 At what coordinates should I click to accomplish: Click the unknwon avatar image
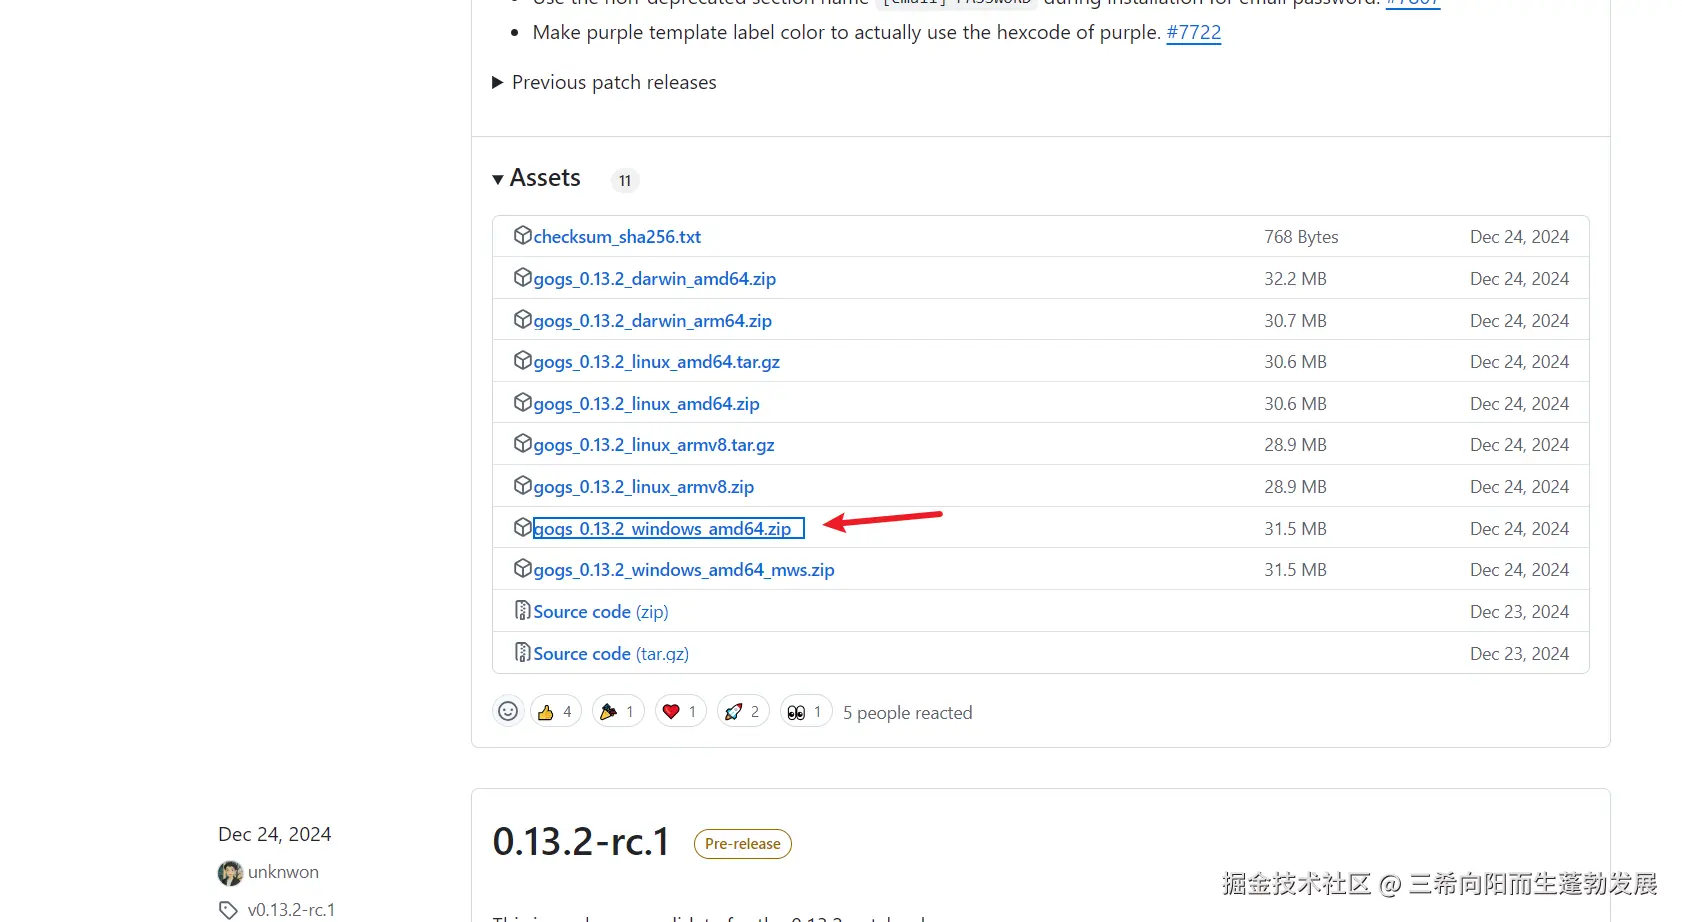click(x=230, y=873)
